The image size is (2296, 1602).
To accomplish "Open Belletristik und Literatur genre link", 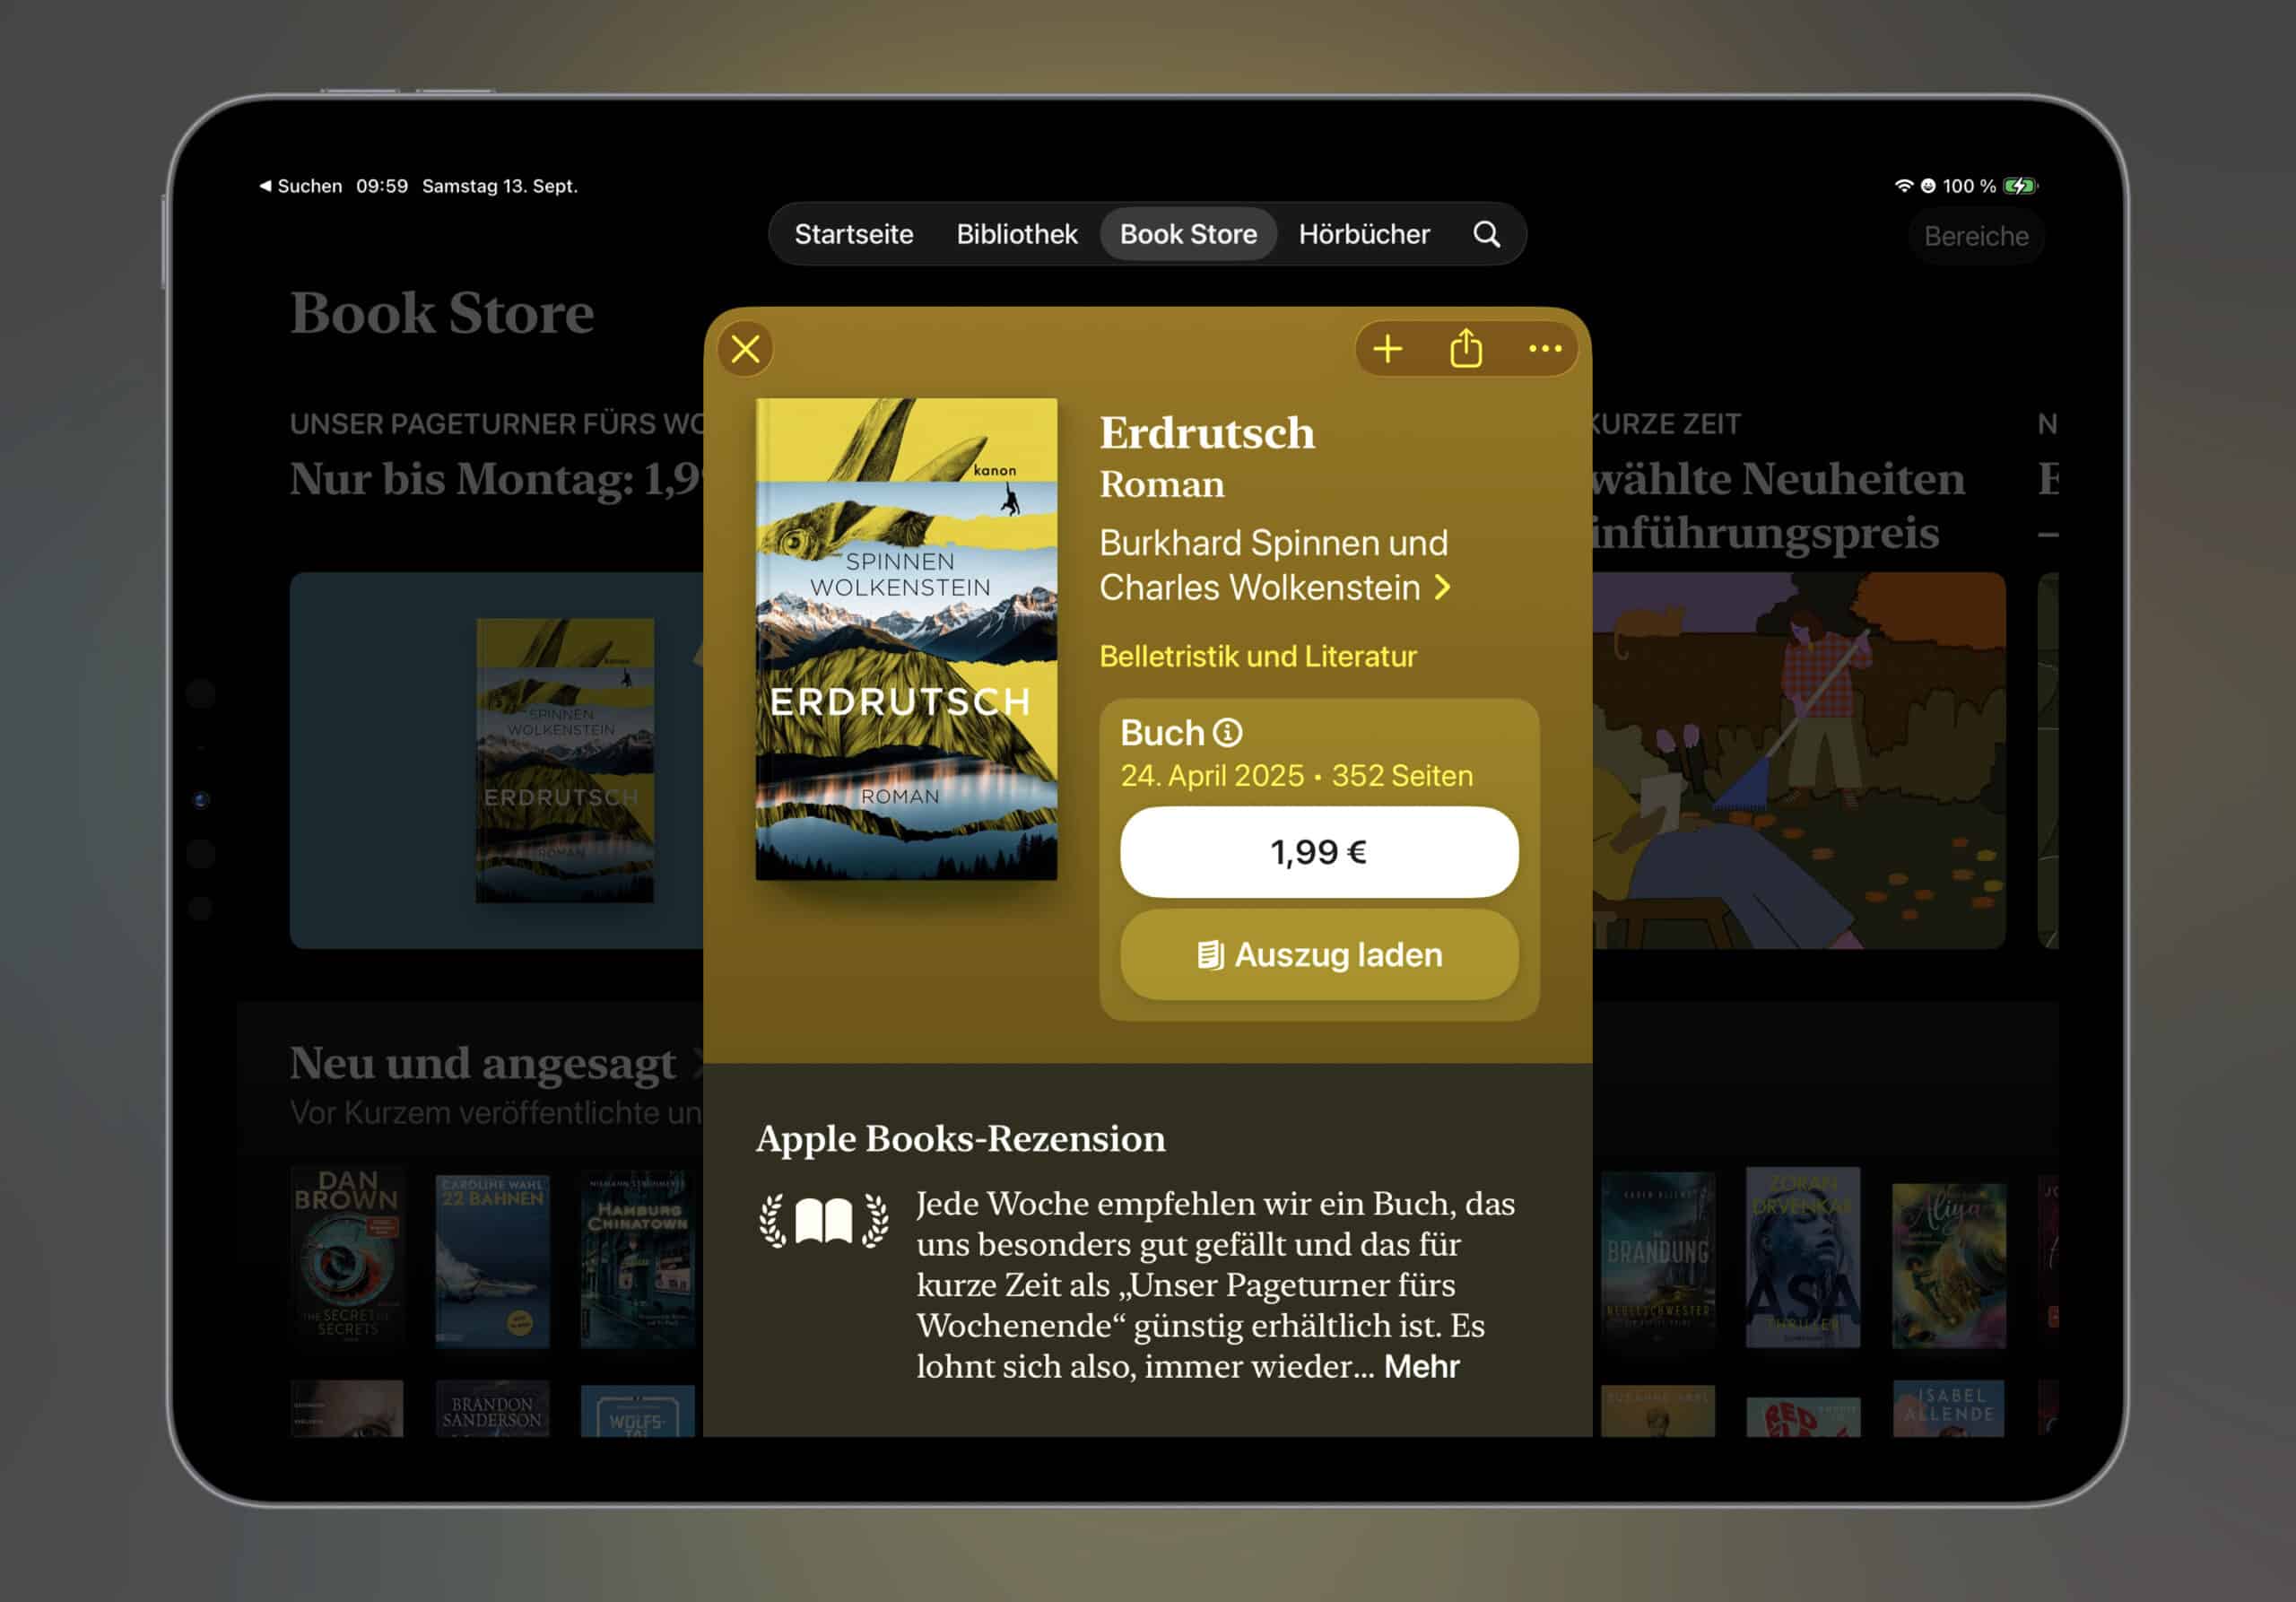I will tap(1258, 656).
